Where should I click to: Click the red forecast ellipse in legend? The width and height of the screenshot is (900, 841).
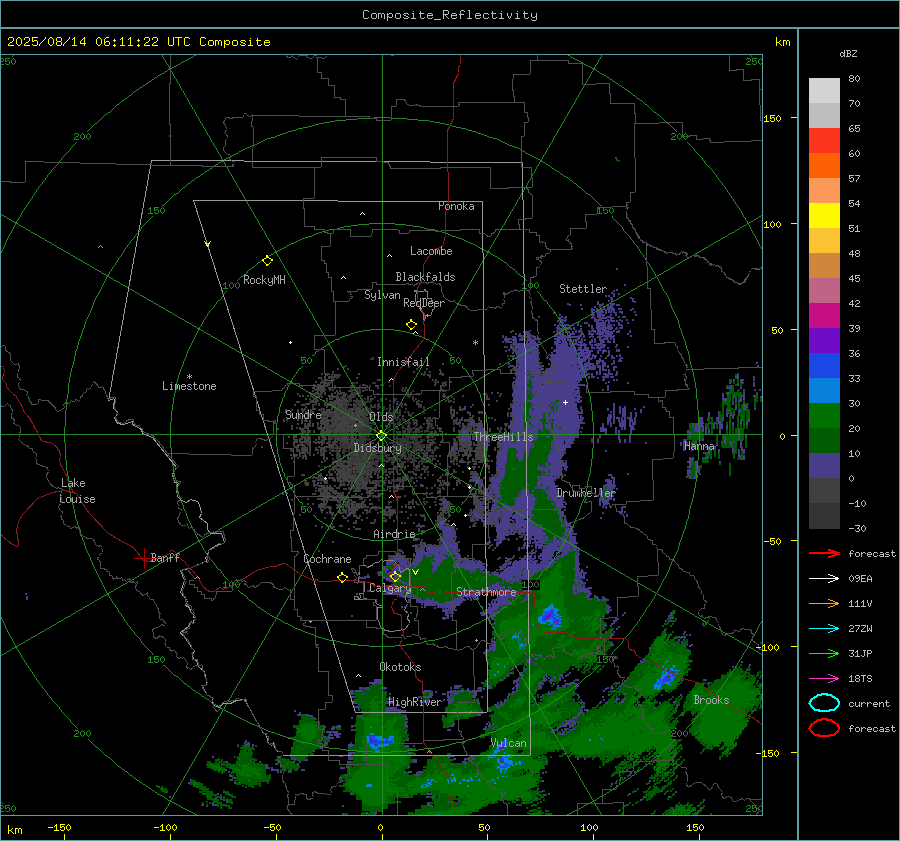pos(824,728)
